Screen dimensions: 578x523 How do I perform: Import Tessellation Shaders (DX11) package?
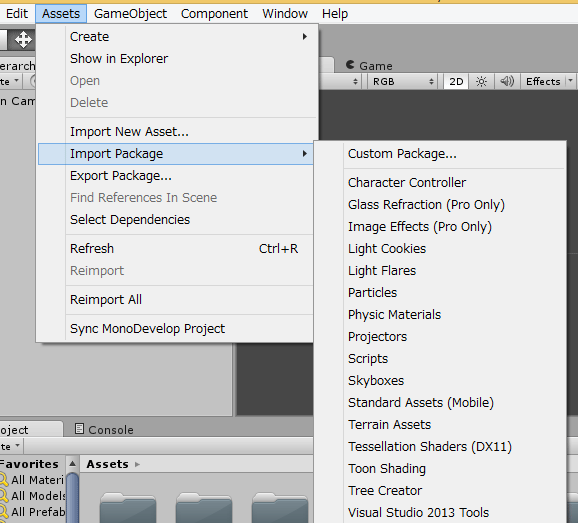pyautogui.click(x=440, y=447)
